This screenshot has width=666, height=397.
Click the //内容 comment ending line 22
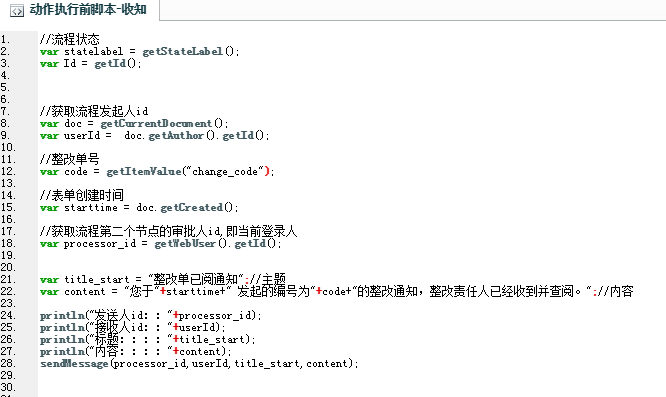pyautogui.click(x=616, y=292)
